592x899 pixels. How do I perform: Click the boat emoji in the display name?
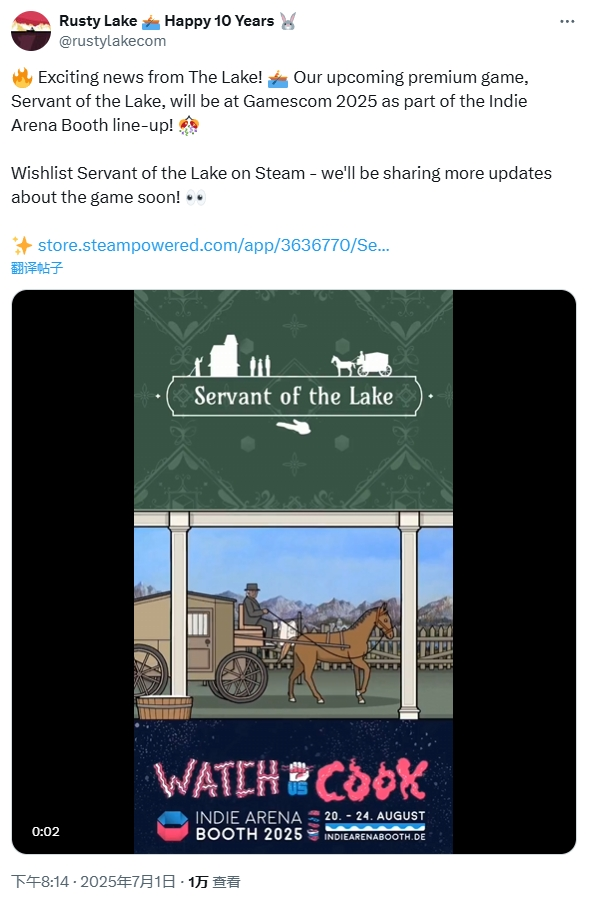click(x=151, y=22)
